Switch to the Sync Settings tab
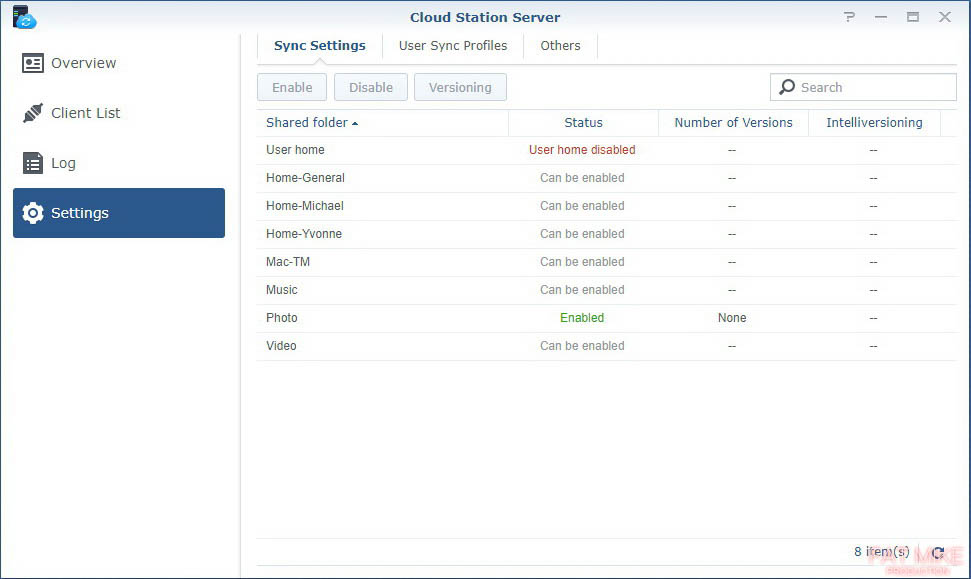This screenshot has width=971, height=579. tap(320, 46)
